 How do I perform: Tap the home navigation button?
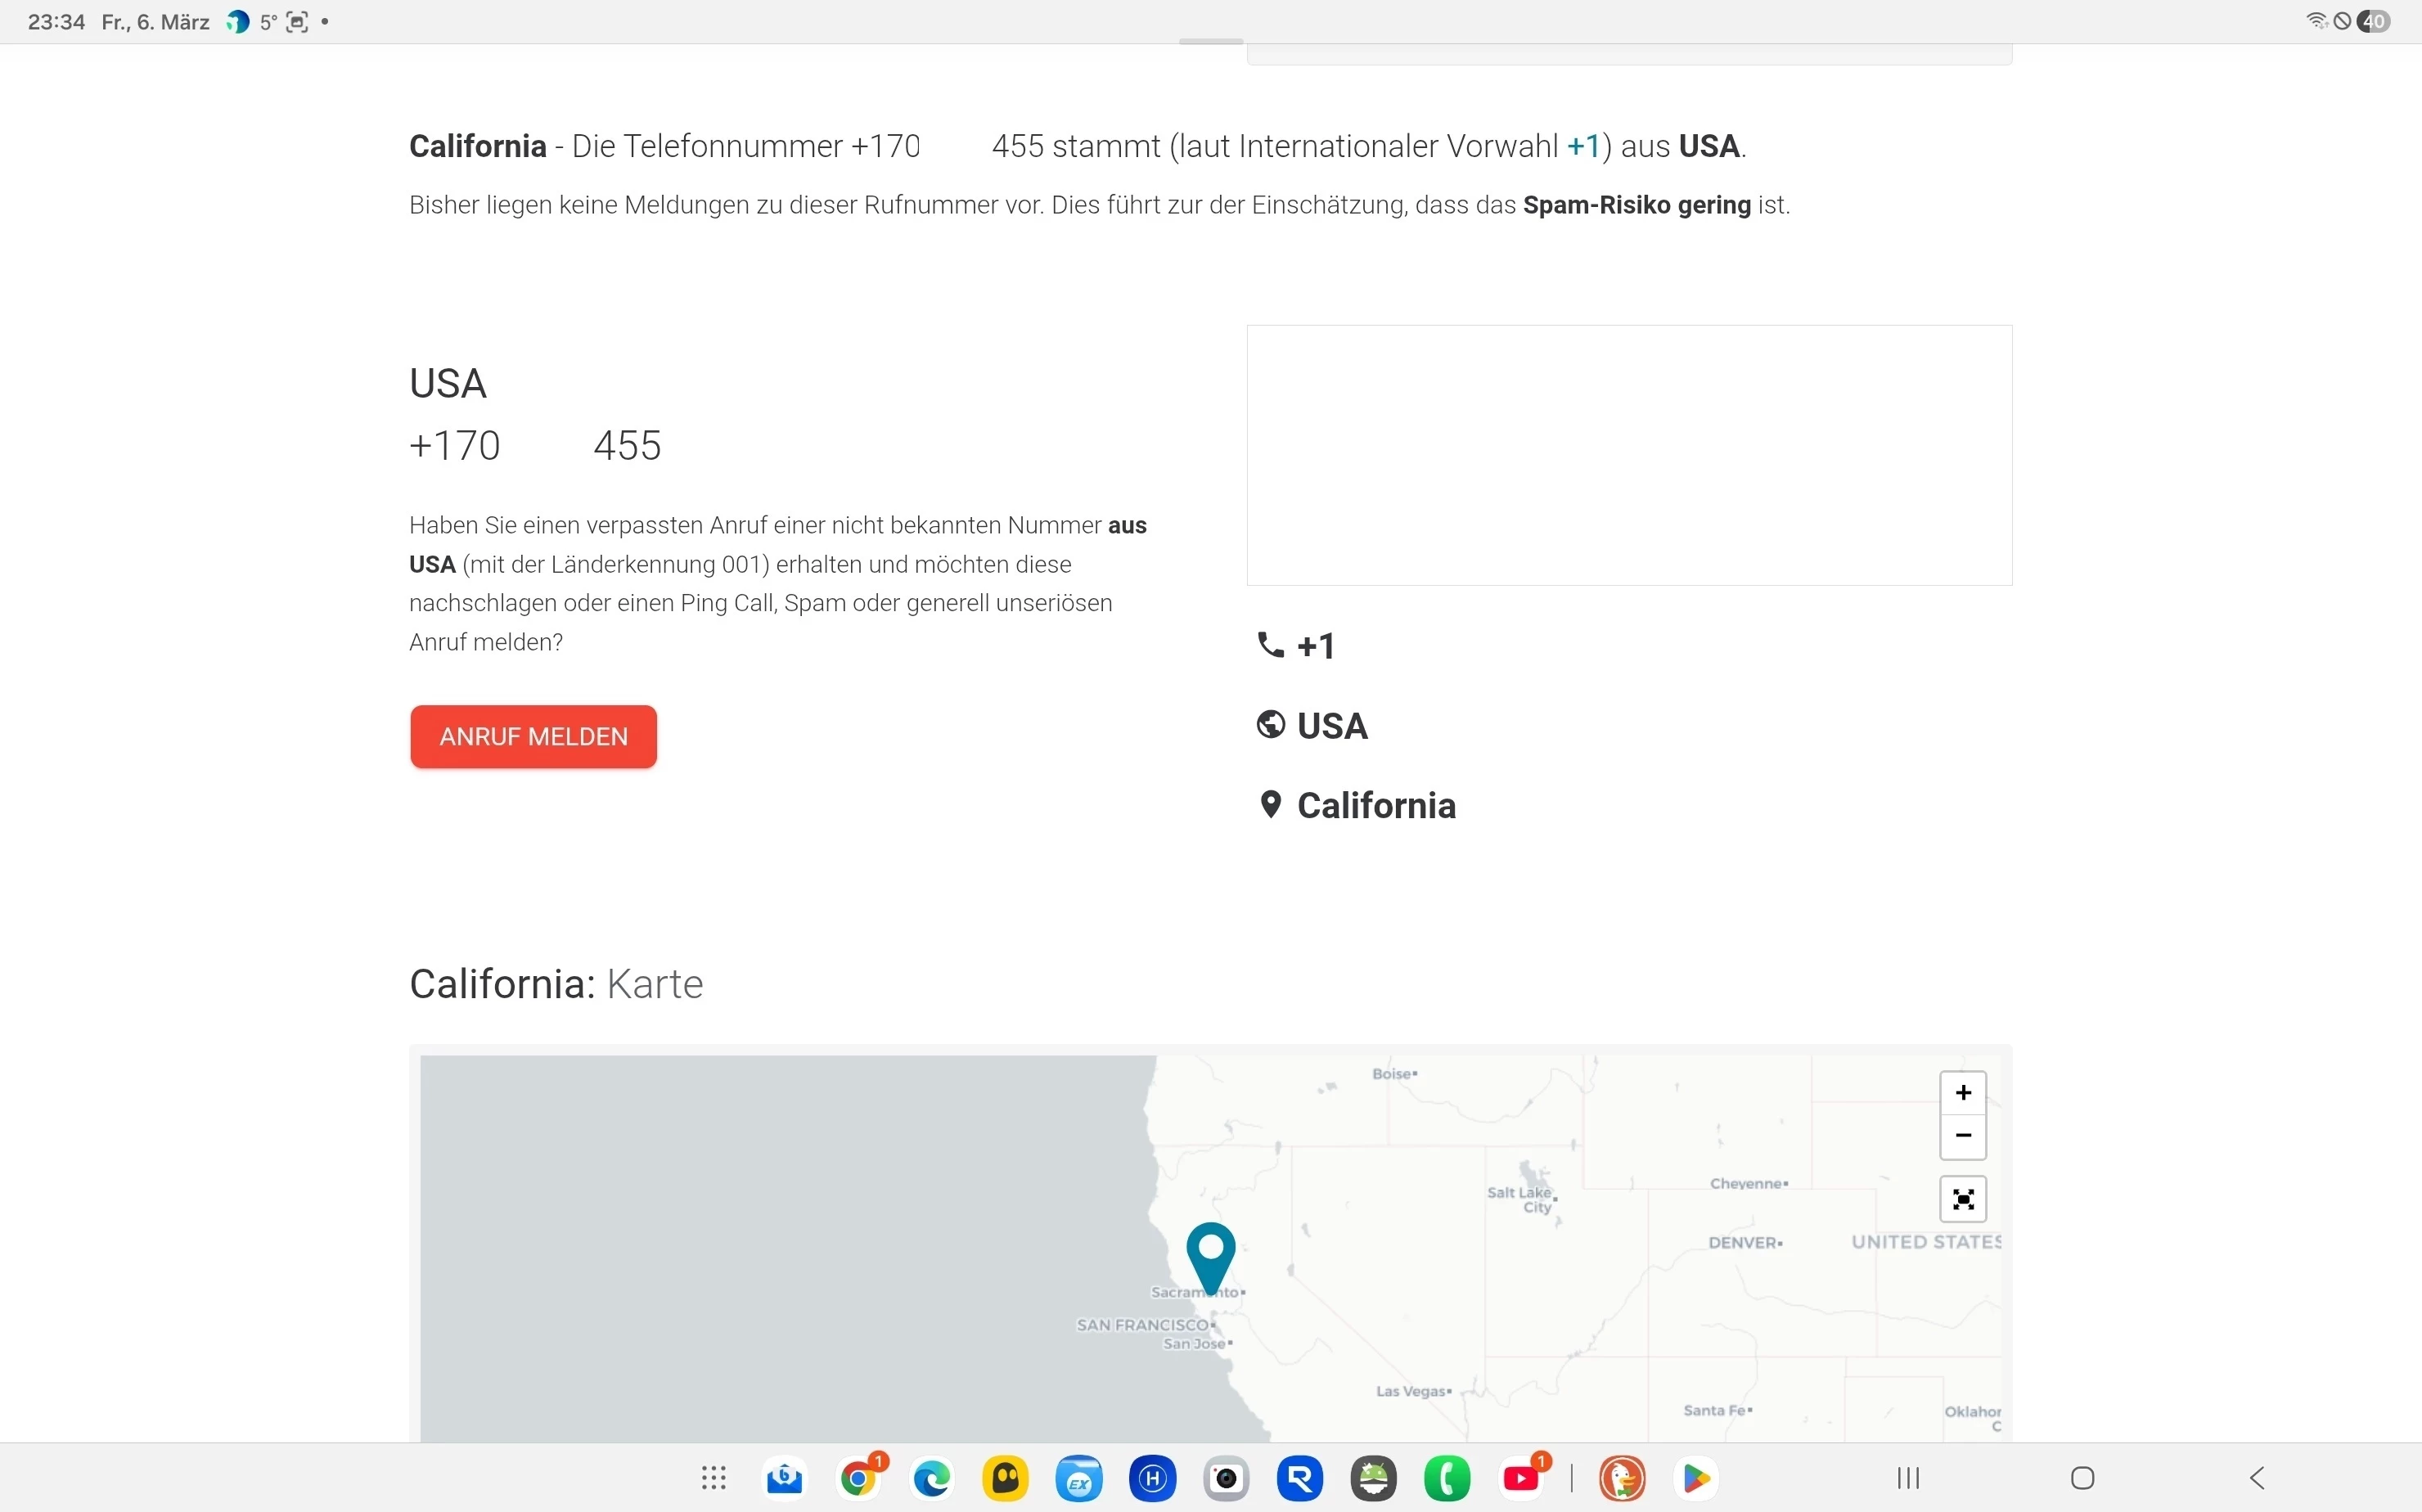[2082, 1478]
